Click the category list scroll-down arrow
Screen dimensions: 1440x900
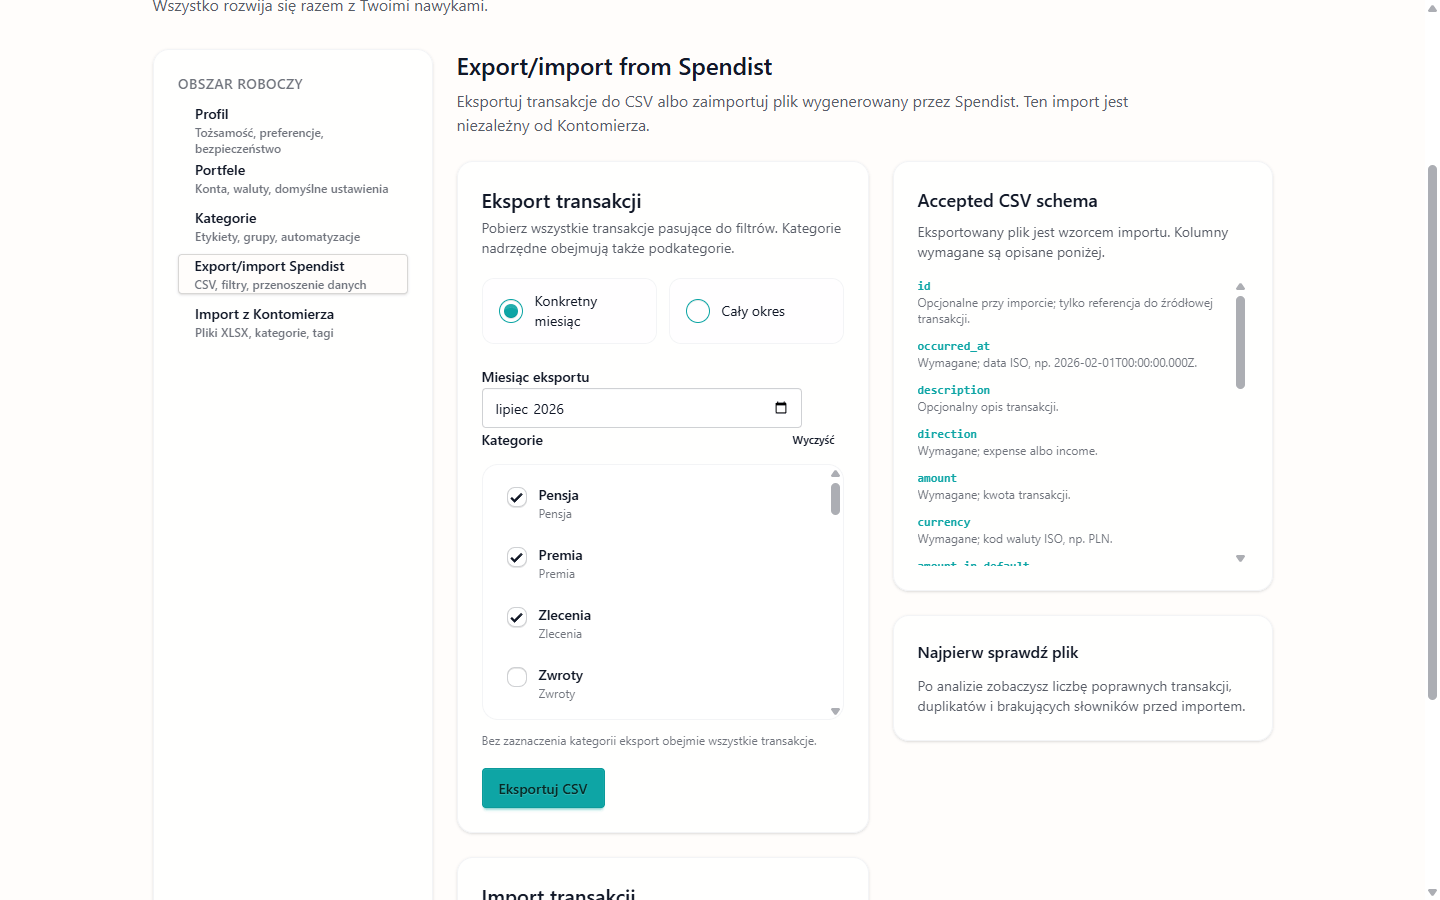[x=835, y=711]
